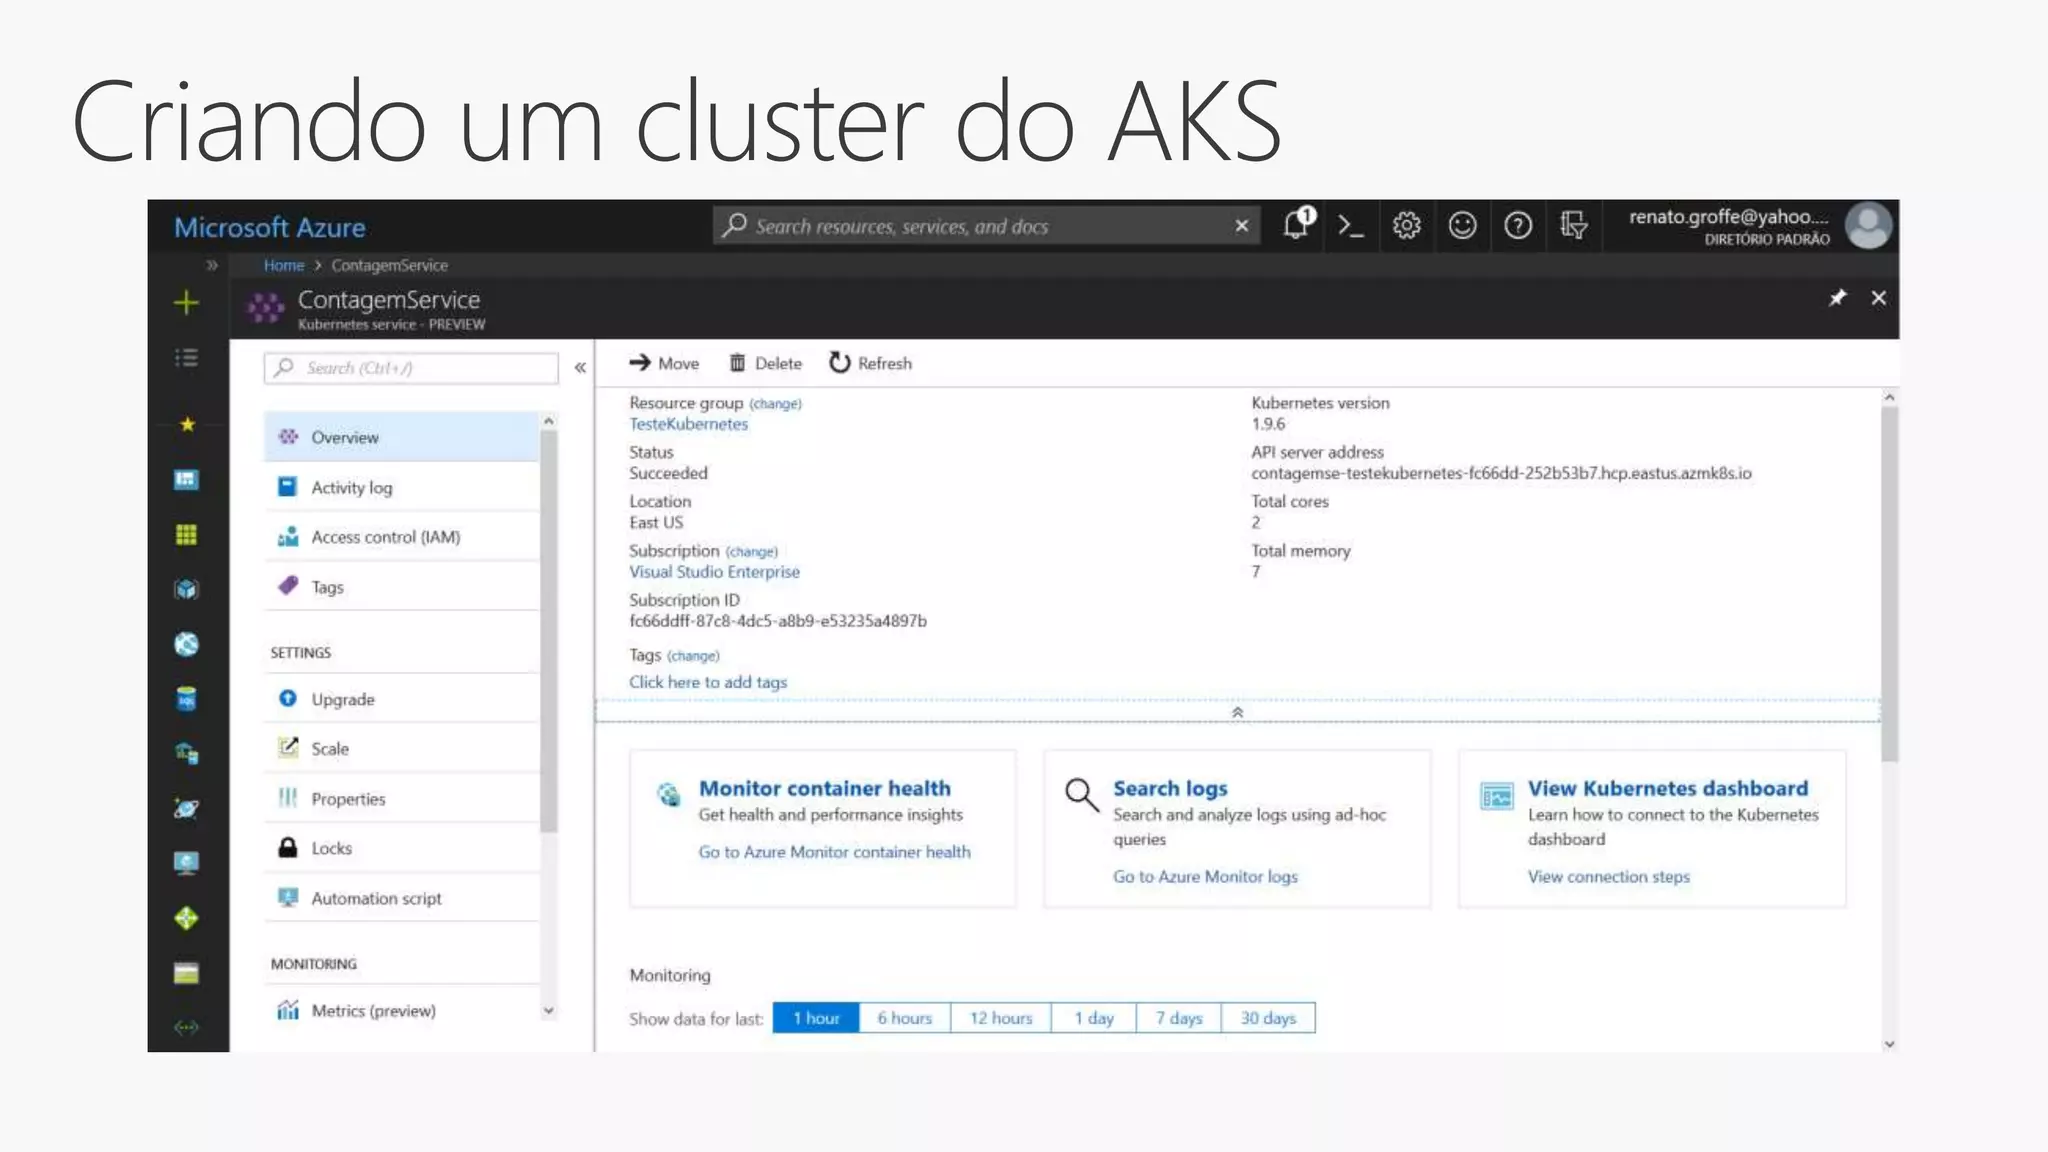Click the Home breadcrumb link
Screen dimensions: 2048x1152
(x=284, y=265)
